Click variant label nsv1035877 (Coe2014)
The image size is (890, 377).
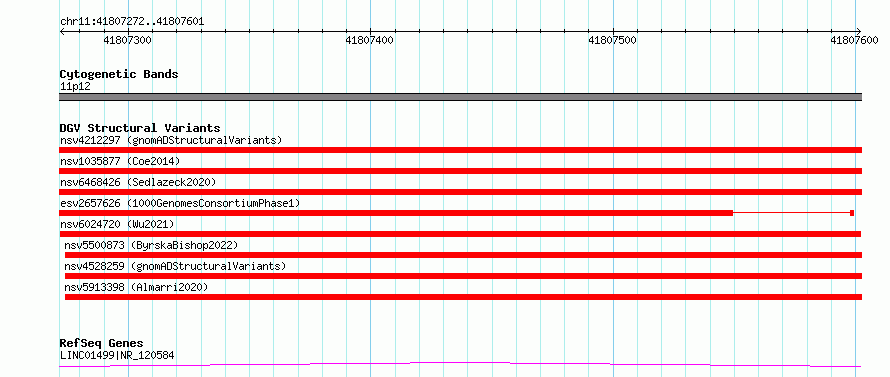(120, 161)
